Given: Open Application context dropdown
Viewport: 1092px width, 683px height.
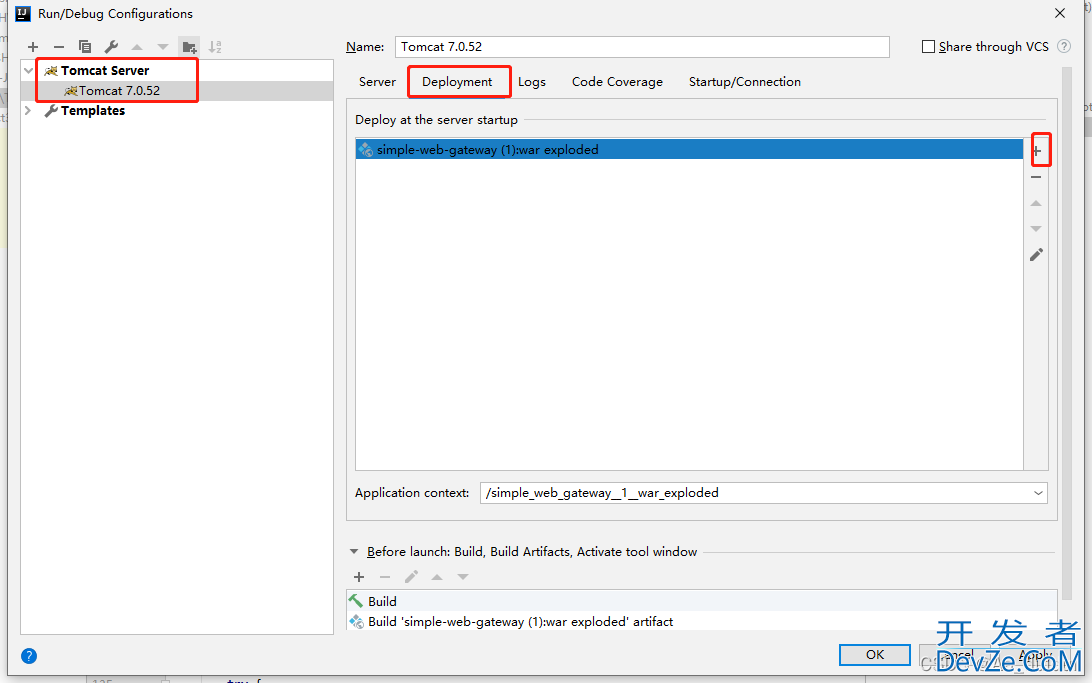Looking at the screenshot, I should 1038,493.
